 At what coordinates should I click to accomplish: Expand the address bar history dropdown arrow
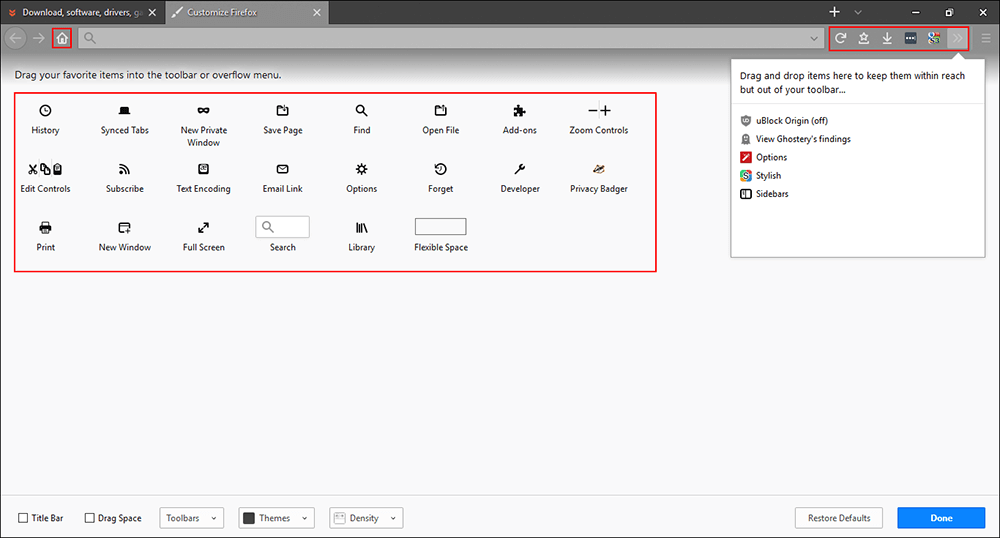coord(814,38)
